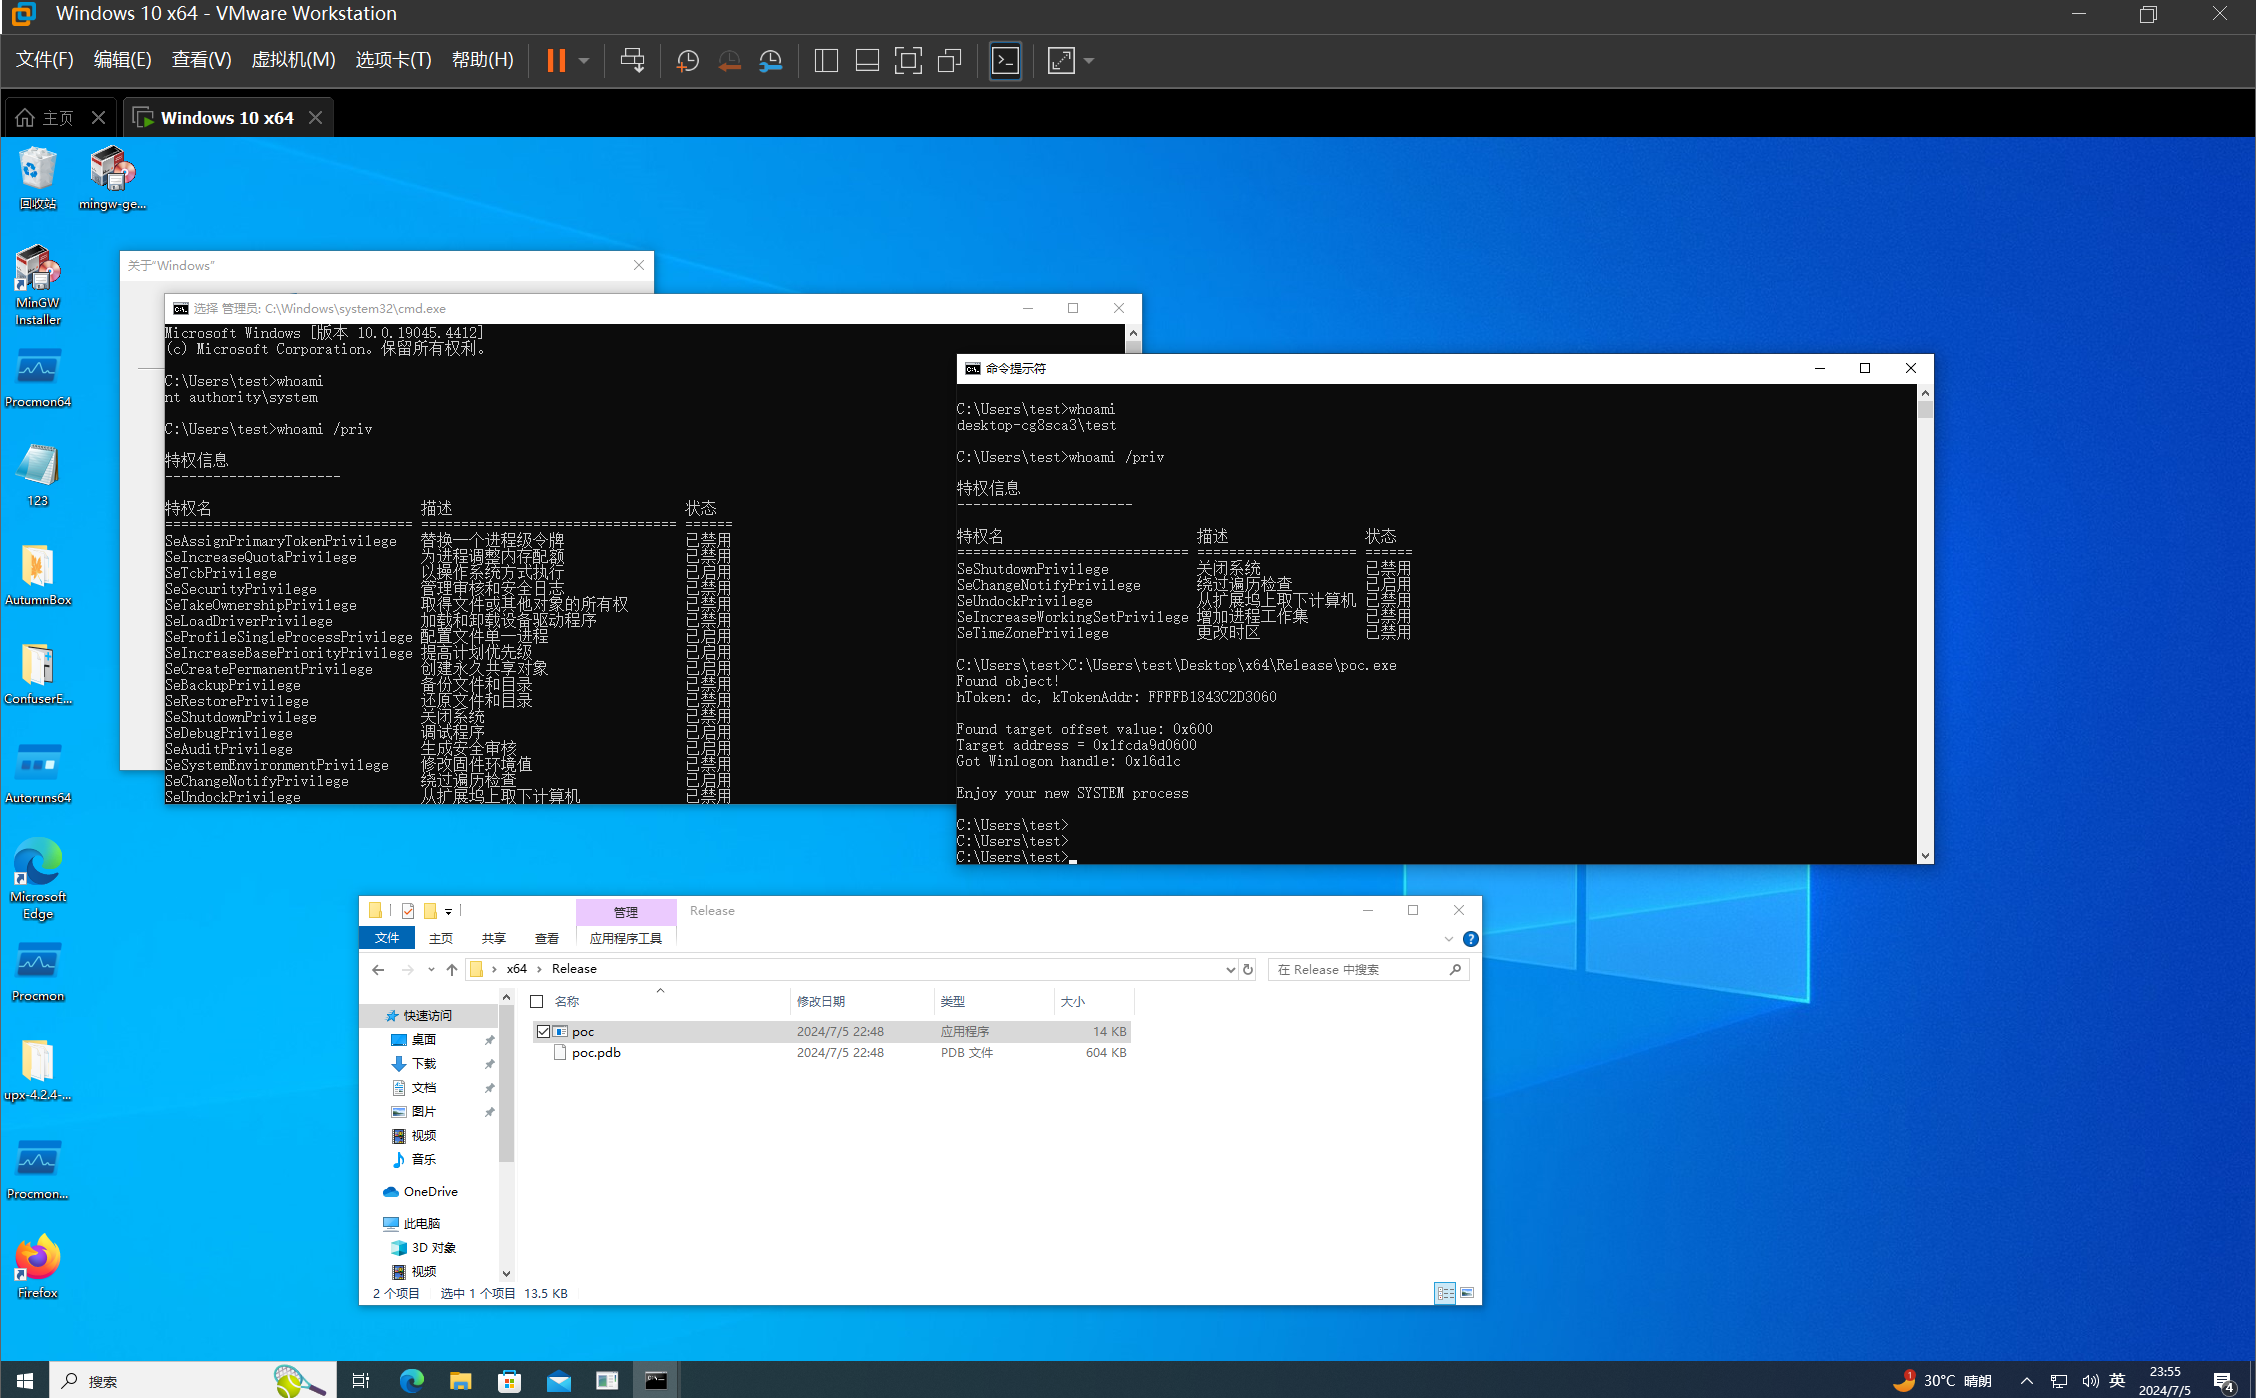The height and width of the screenshot is (1398, 2256).
Task: Click the VMware pause virtual machine button
Action: coord(556,61)
